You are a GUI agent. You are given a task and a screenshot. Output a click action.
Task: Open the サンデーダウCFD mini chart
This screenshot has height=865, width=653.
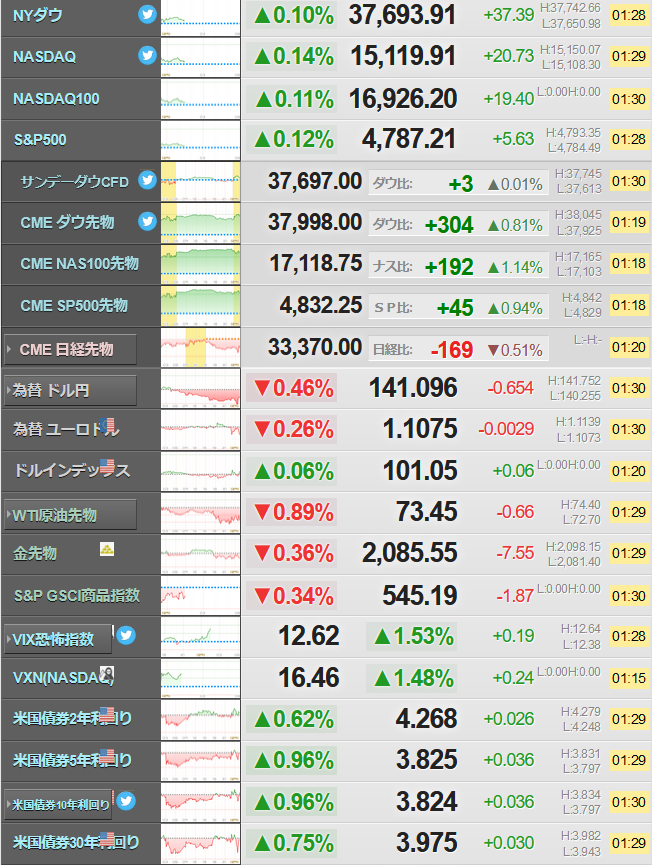(x=201, y=181)
